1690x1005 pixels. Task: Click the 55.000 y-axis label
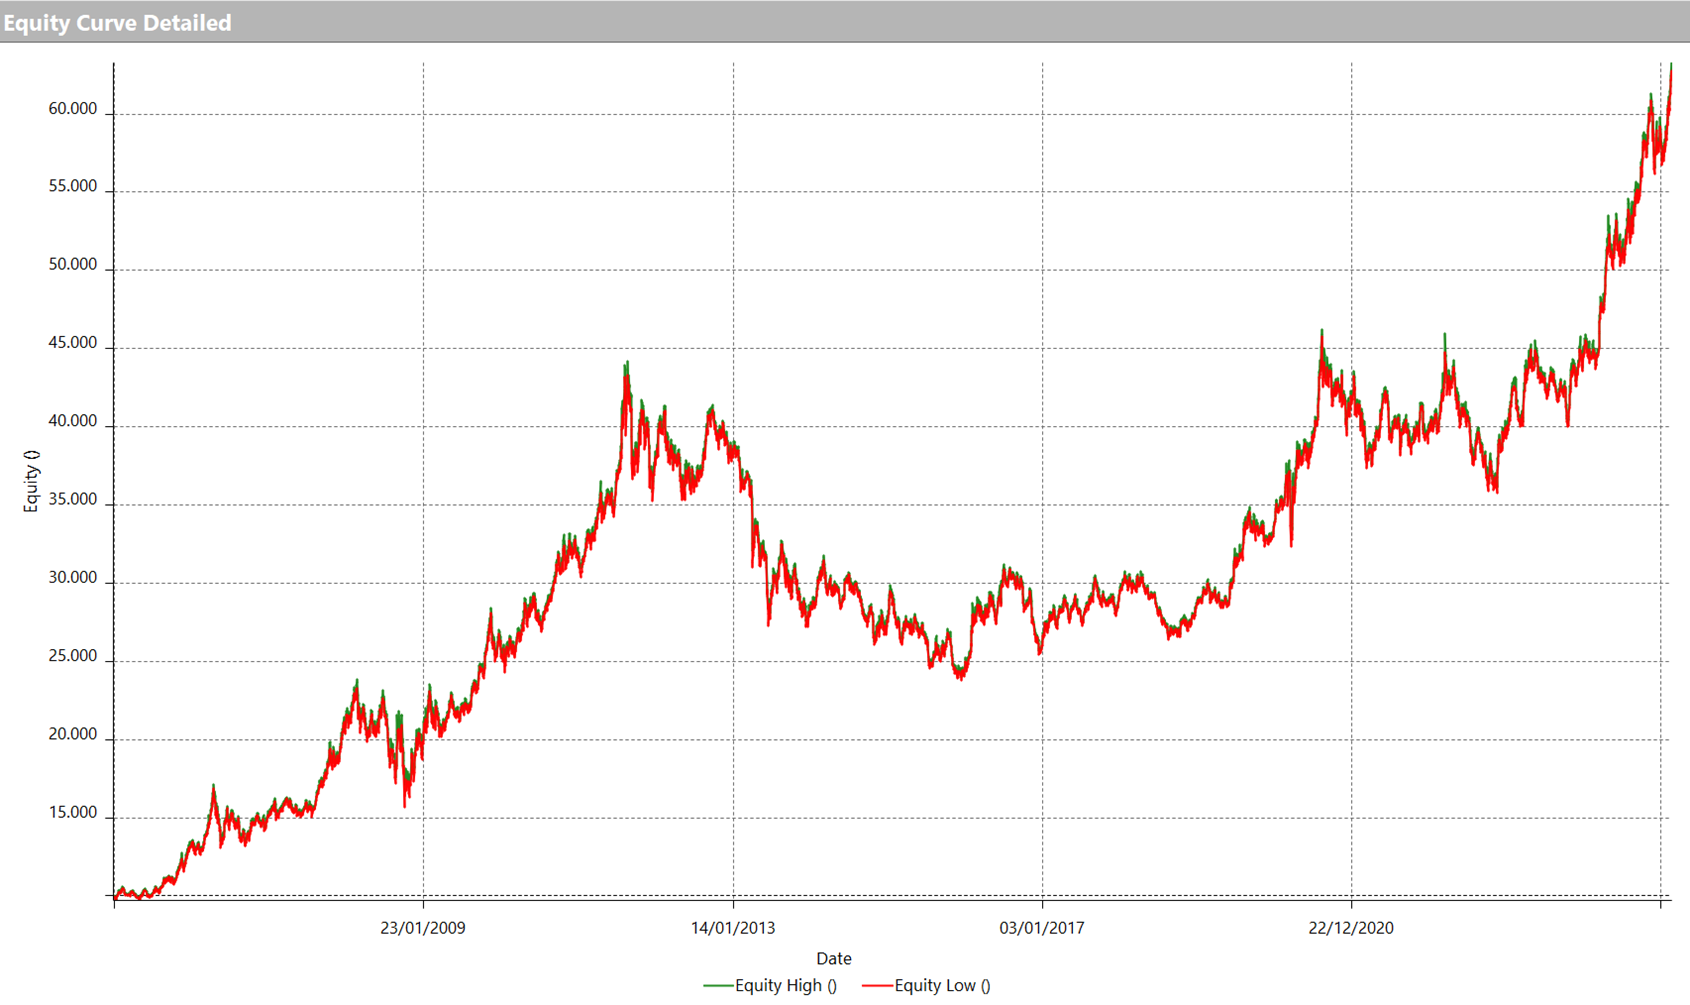click(x=73, y=187)
